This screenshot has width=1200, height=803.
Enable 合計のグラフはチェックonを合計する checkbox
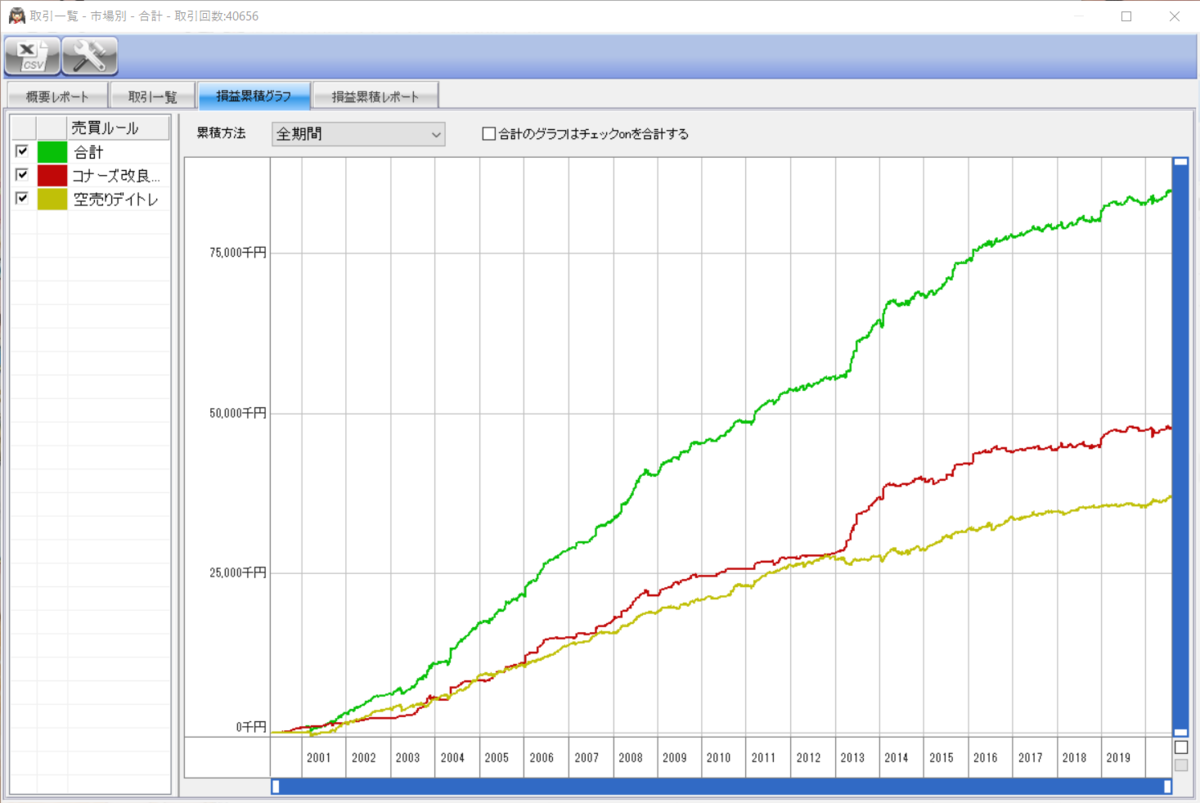(489, 134)
